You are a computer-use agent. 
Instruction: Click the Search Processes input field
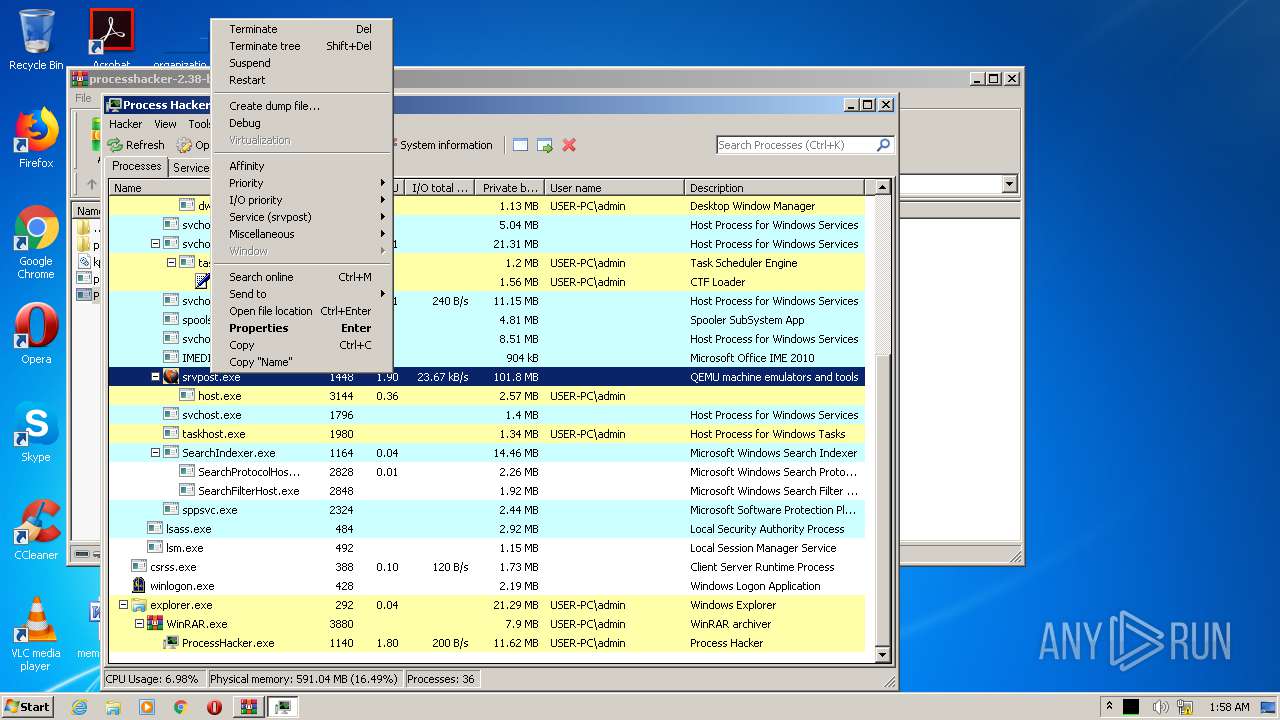point(796,145)
